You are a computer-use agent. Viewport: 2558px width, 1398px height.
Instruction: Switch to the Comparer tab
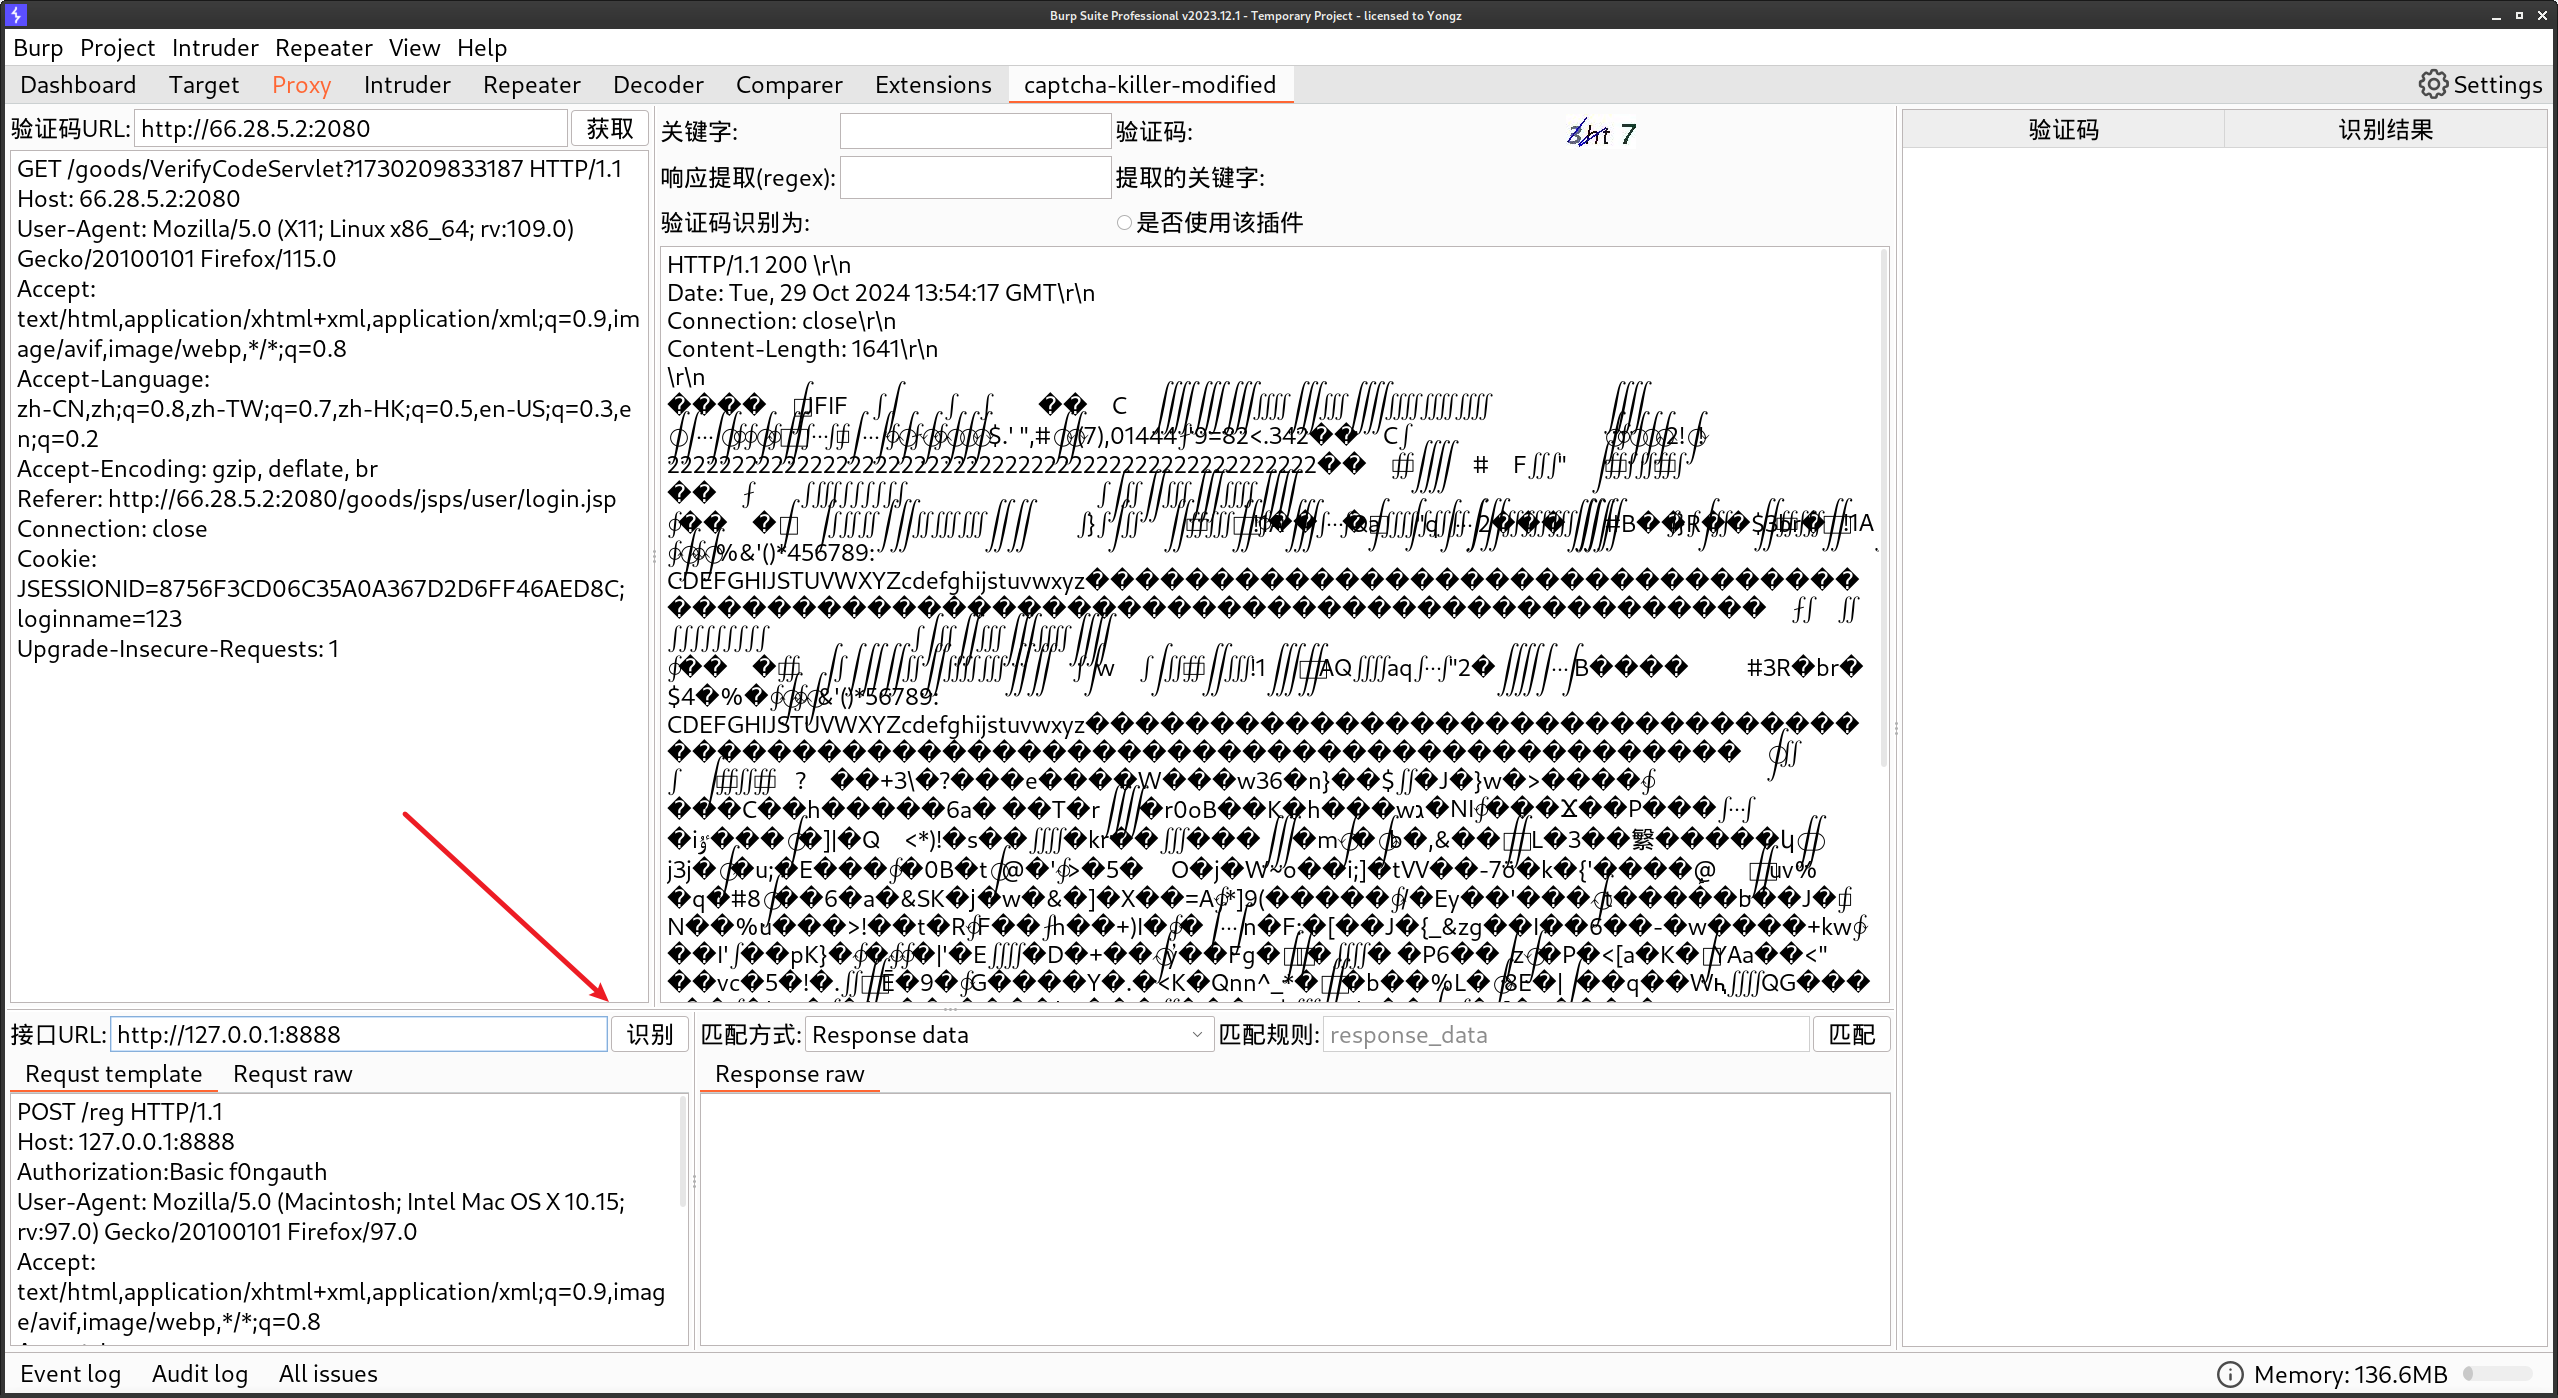(x=789, y=85)
